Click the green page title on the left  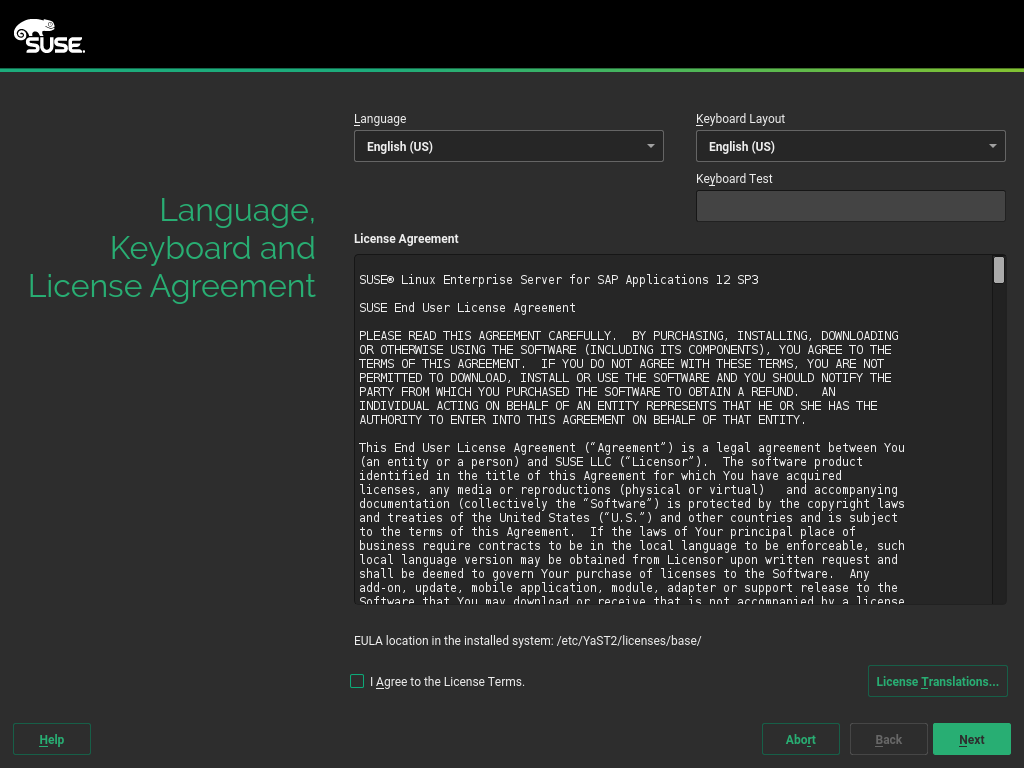(x=212, y=248)
